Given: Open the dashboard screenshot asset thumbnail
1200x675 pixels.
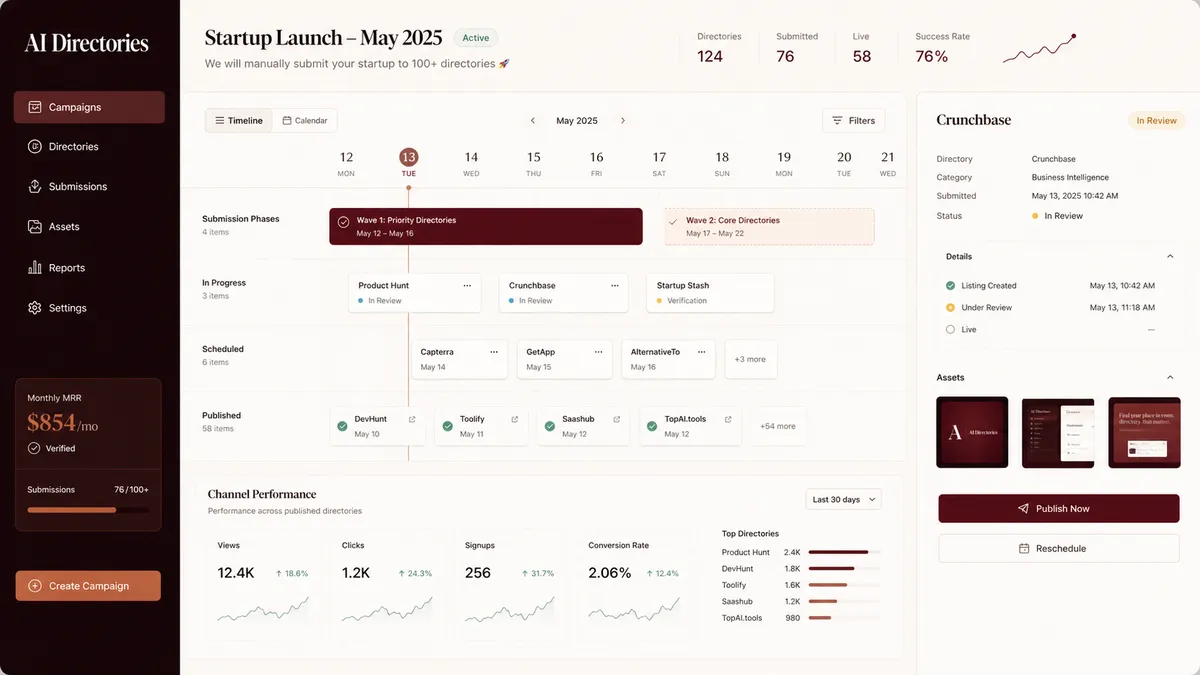Looking at the screenshot, I should 1058,432.
